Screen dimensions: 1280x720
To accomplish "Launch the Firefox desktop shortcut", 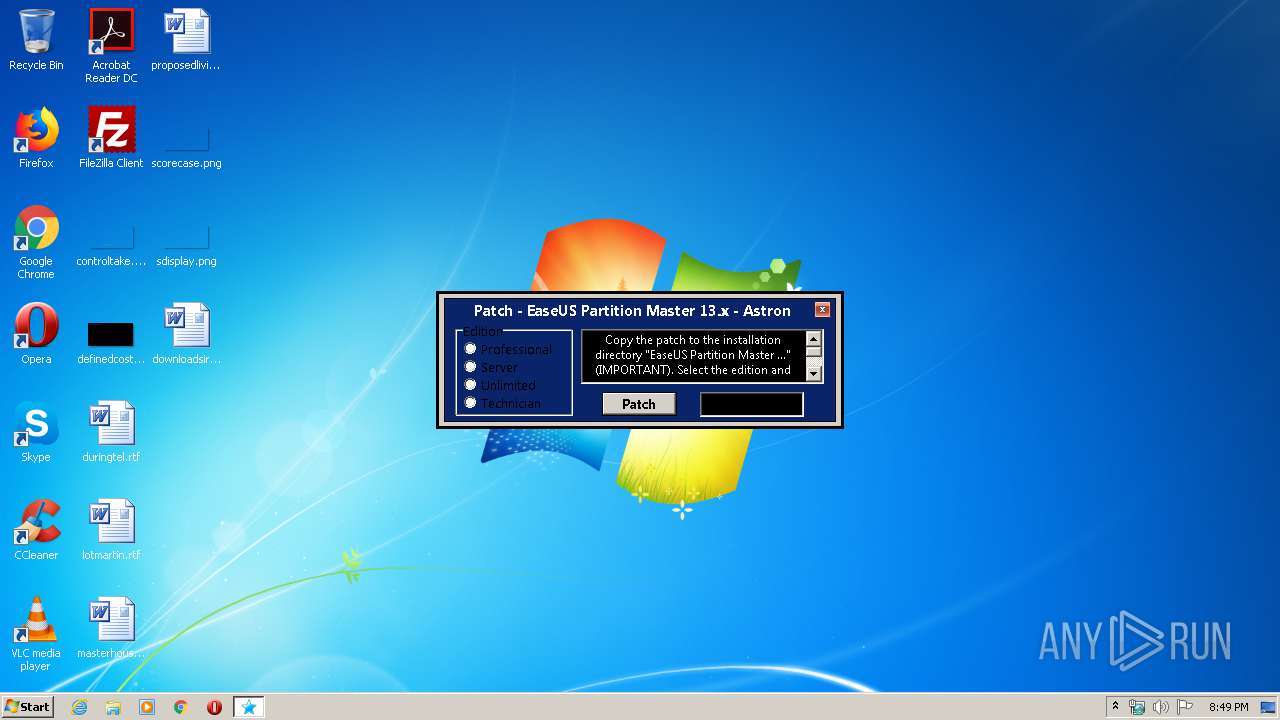I will click(36, 138).
